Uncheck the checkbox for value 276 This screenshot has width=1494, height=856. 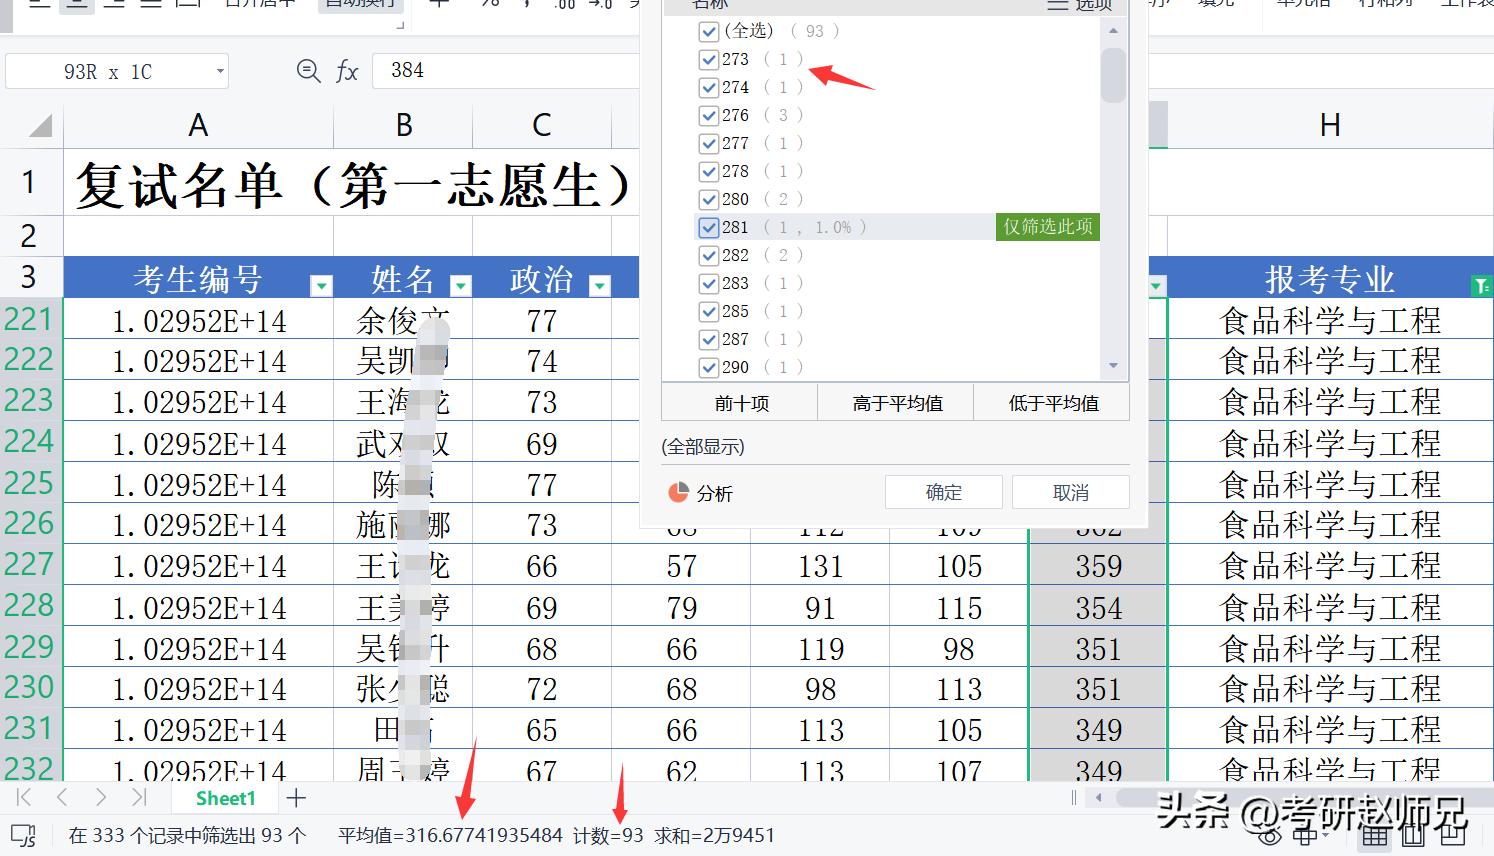click(709, 115)
